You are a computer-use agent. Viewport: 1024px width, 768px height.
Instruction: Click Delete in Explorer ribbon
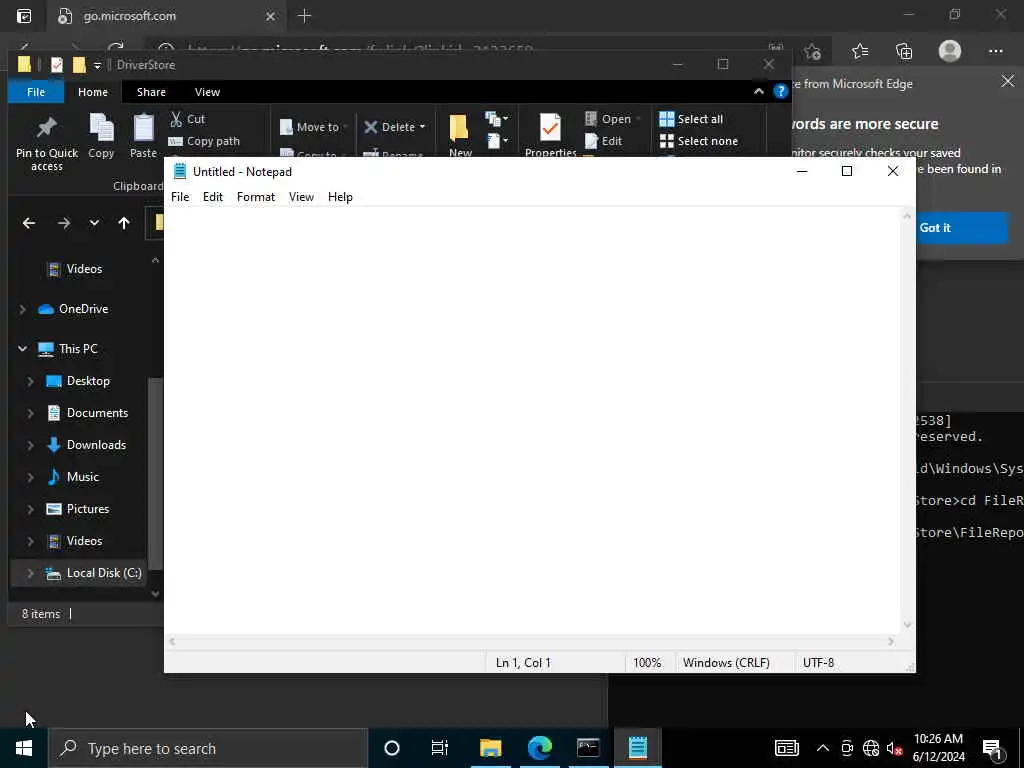[x=390, y=127]
